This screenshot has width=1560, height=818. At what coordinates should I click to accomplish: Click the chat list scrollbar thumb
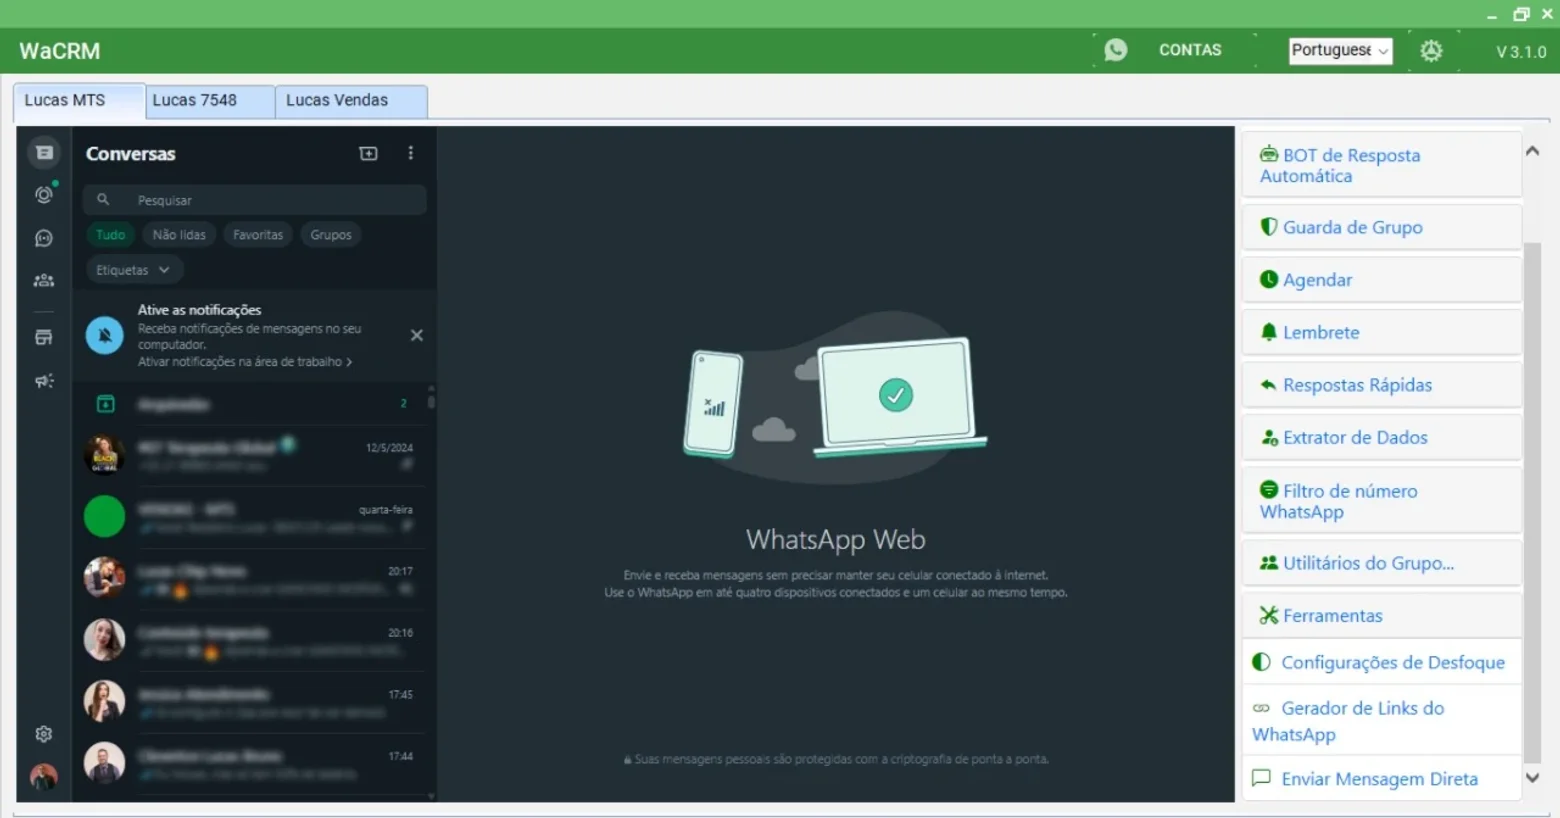pos(431,402)
